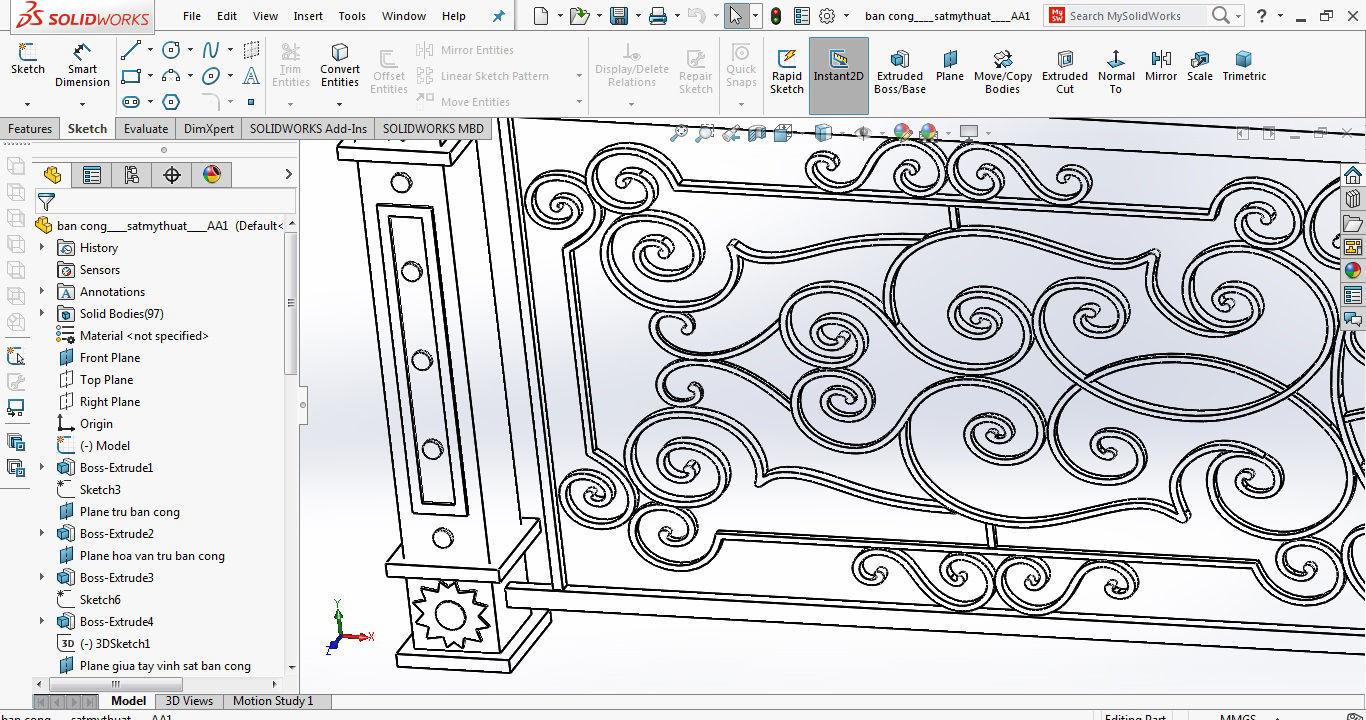Click the New document icon
Screen dimensions: 1366x720
(541, 16)
